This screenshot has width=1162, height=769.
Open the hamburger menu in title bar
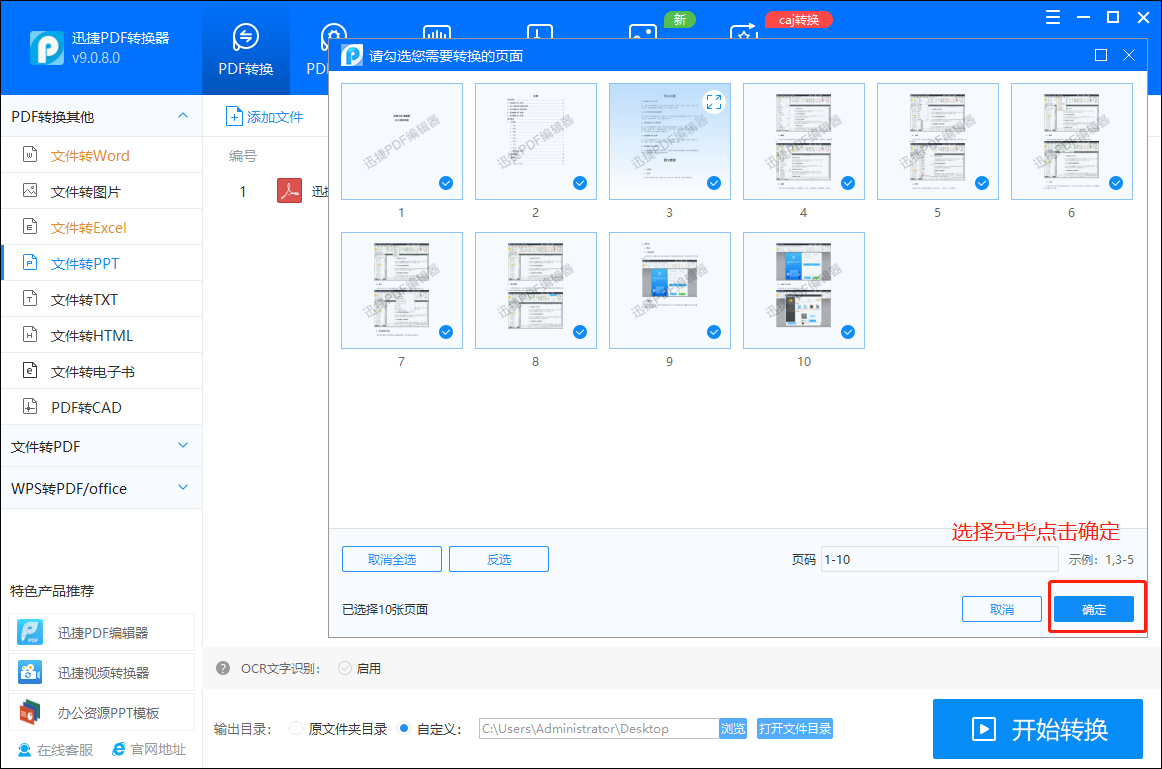click(1052, 18)
